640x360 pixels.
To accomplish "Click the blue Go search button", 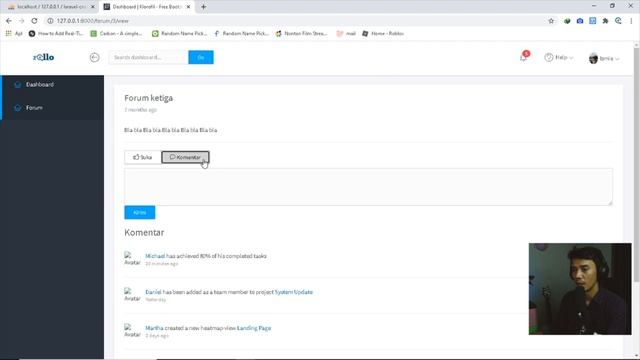I will 201,58.
